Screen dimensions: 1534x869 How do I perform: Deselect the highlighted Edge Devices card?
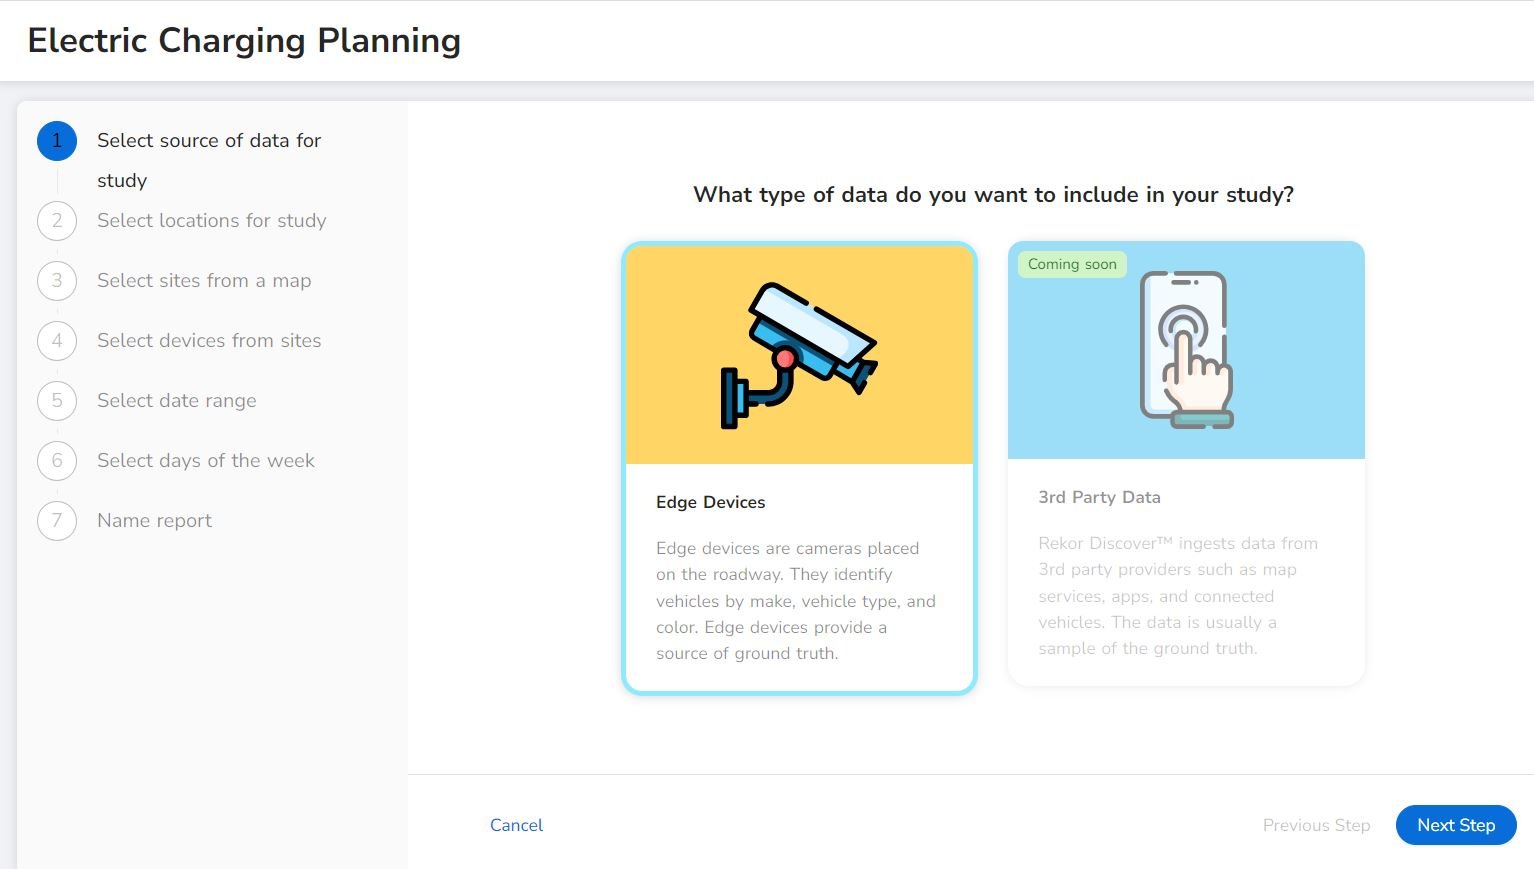click(x=798, y=465)
